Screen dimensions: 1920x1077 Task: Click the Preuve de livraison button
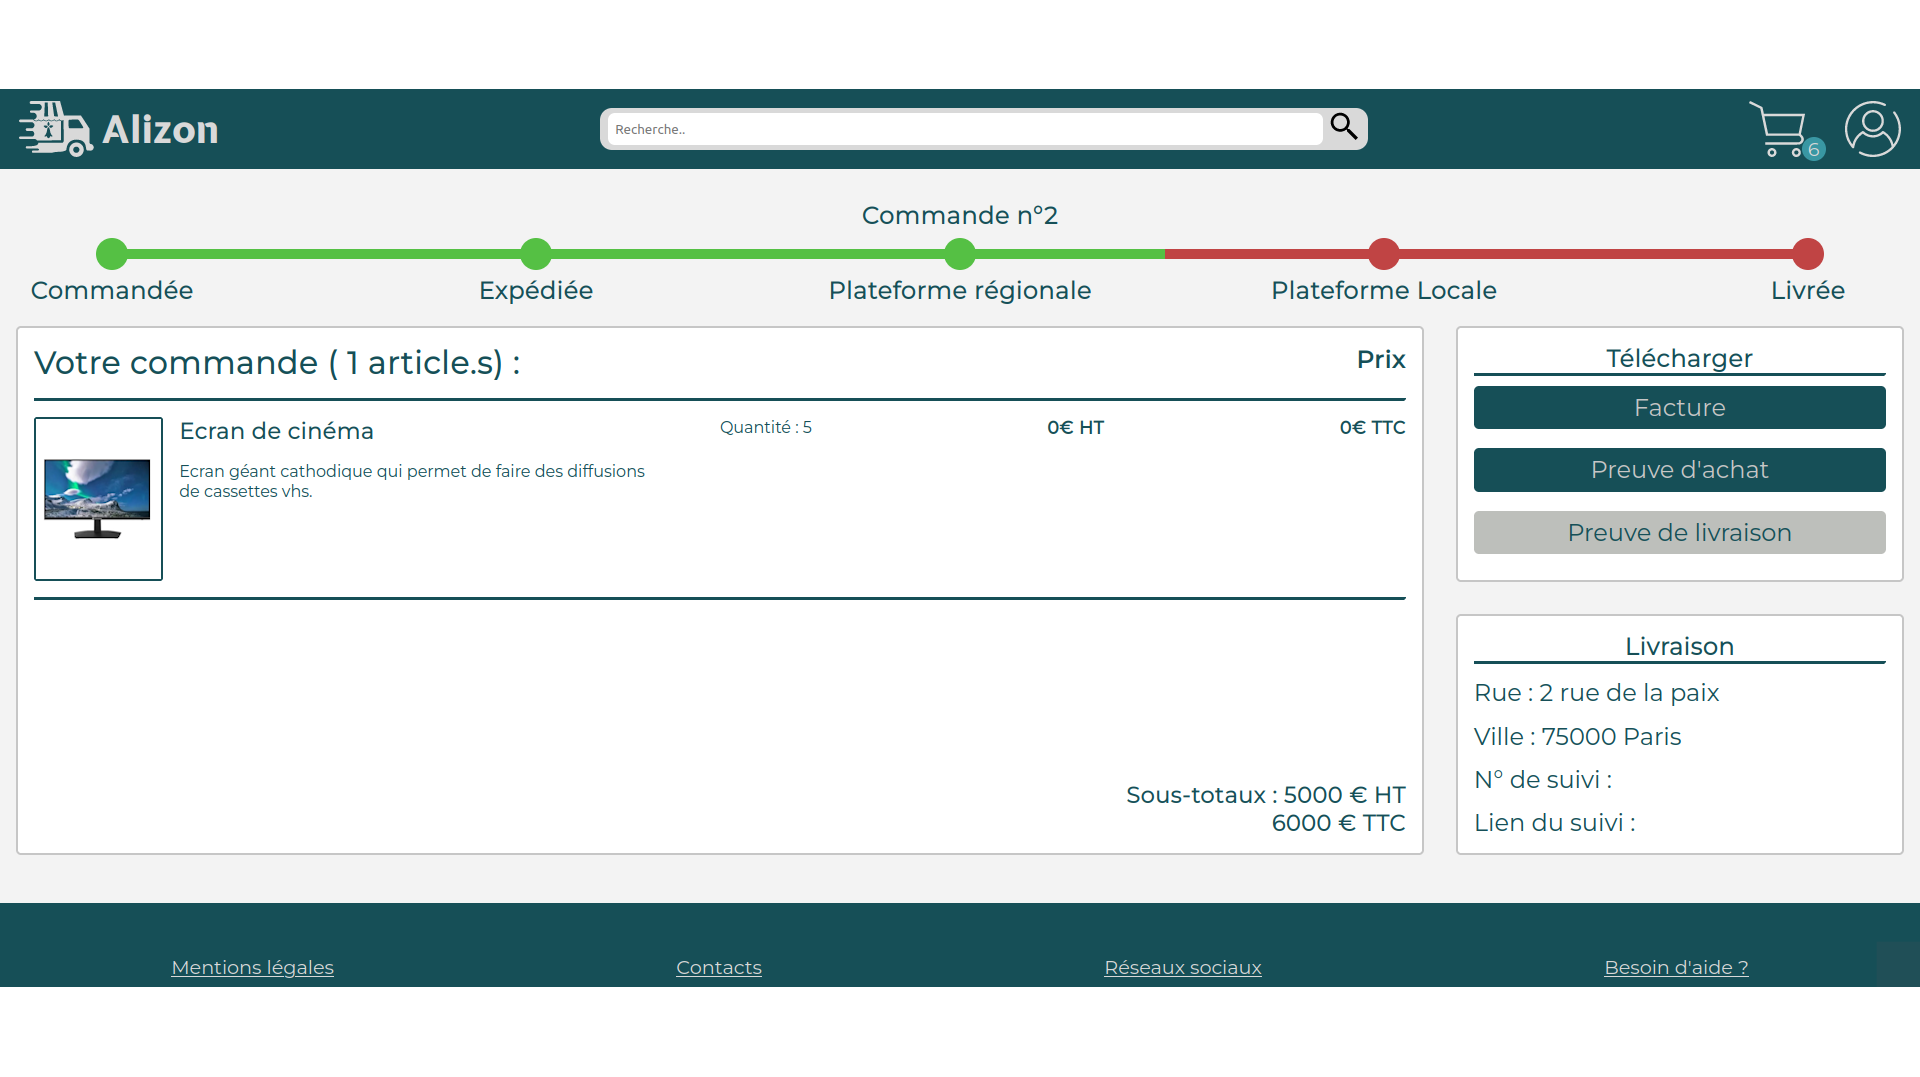coord(1679,533)
